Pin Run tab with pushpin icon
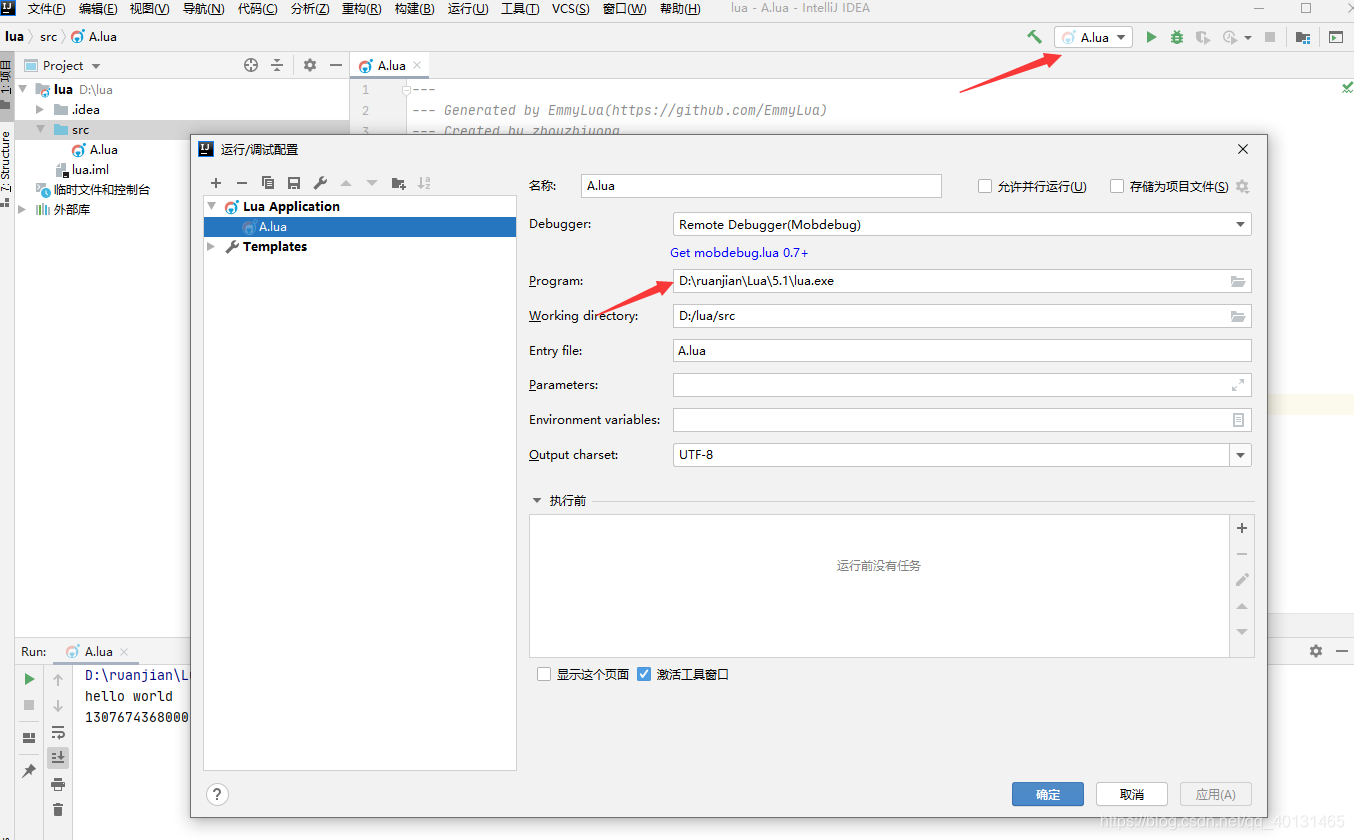 [29, 771]
